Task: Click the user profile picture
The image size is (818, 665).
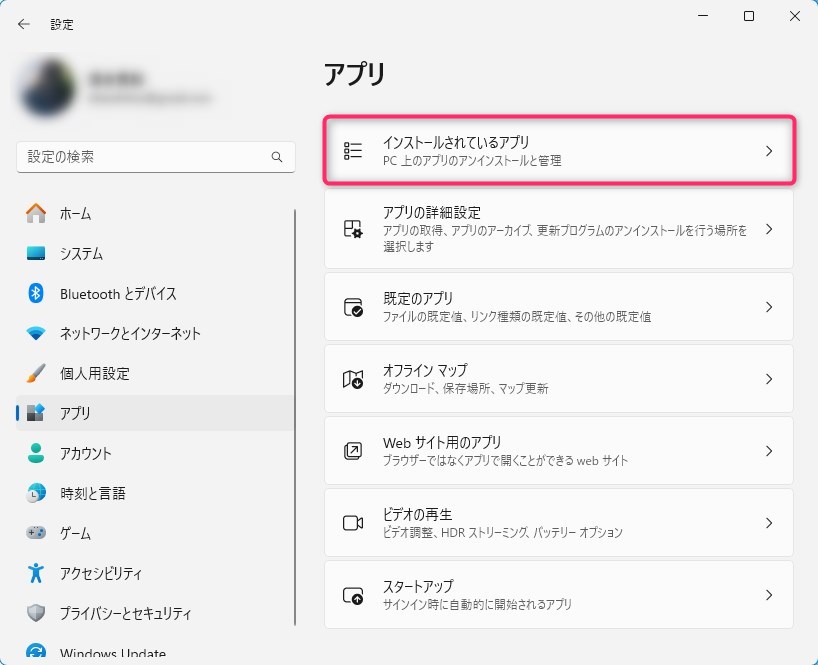Action: (x=46, y=87)
